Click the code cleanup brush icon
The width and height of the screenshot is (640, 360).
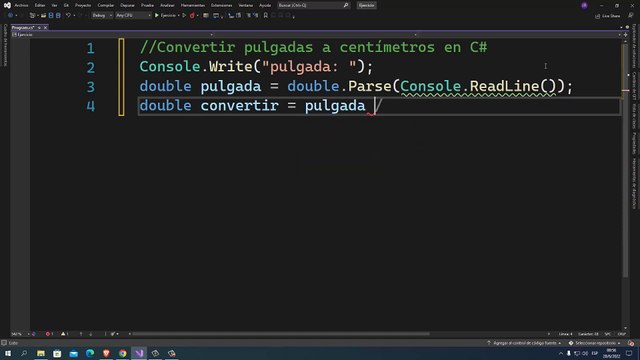pyautogui.click(x=113, y=334)
